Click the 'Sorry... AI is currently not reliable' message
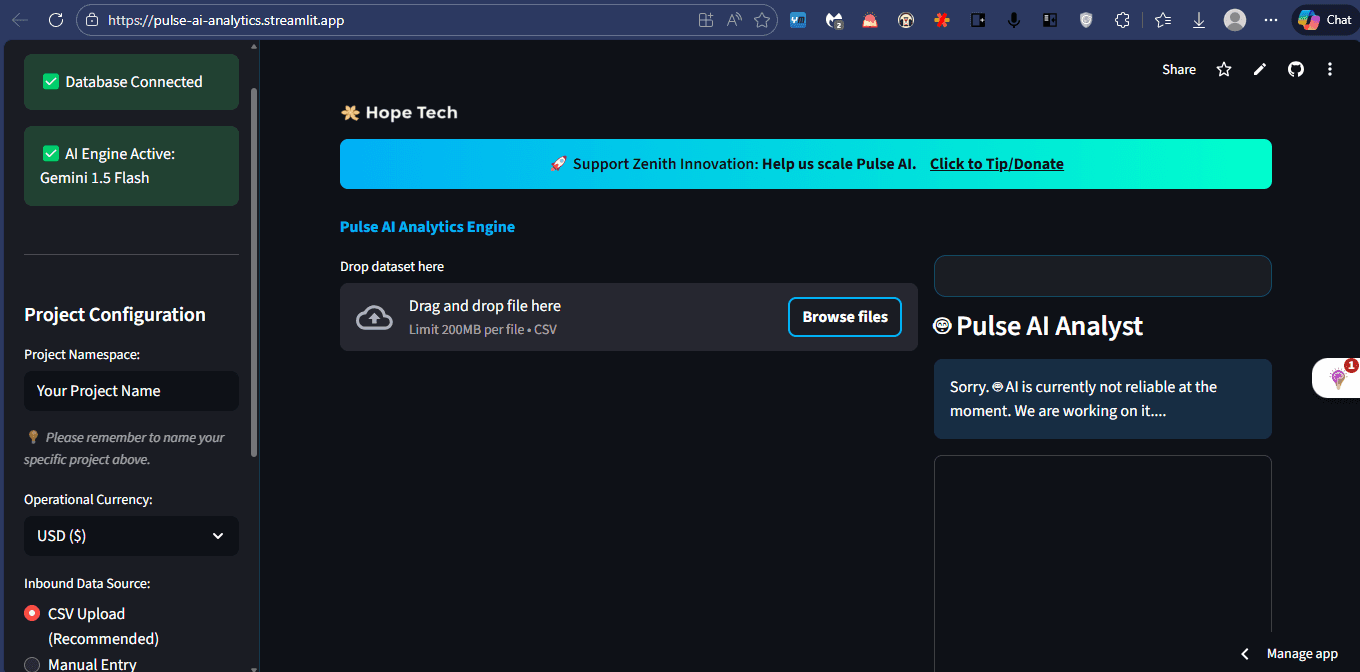This screenshot has width=1360, height=672. (1103, 399)
